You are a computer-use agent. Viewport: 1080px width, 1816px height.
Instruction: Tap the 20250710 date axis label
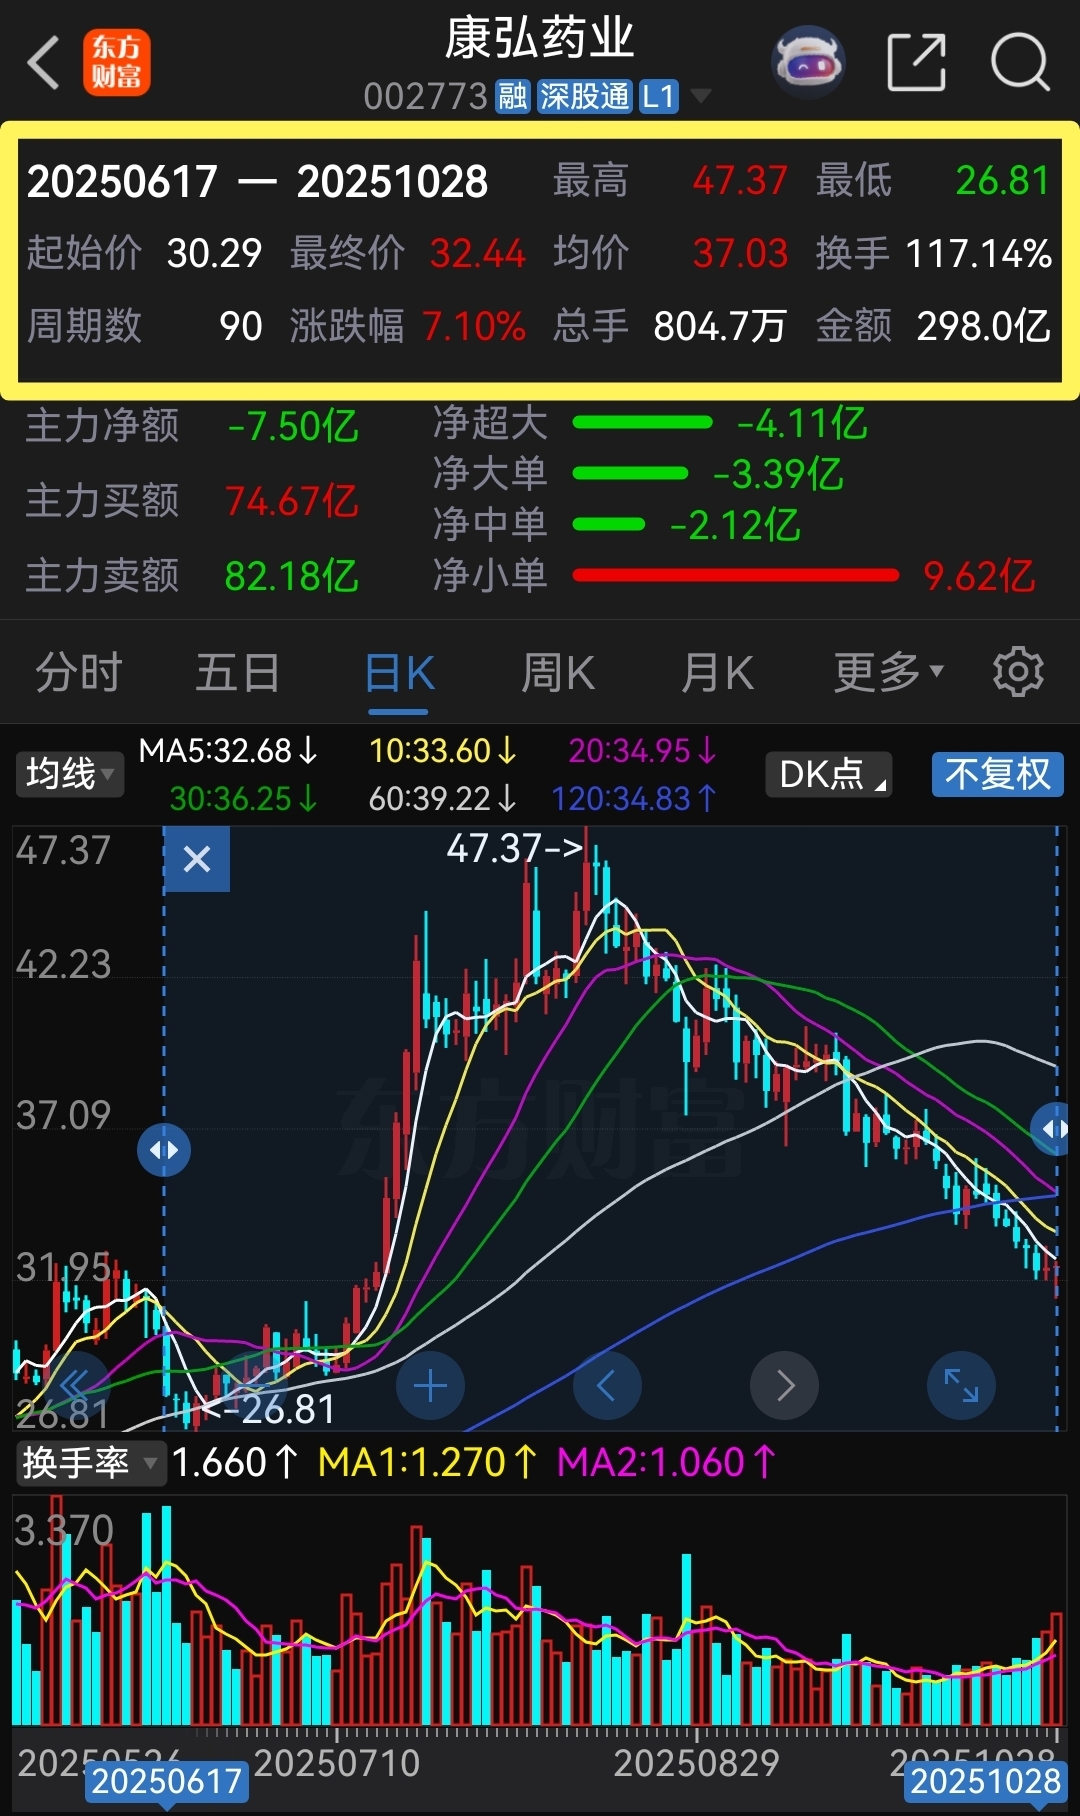pos(337,1763)
